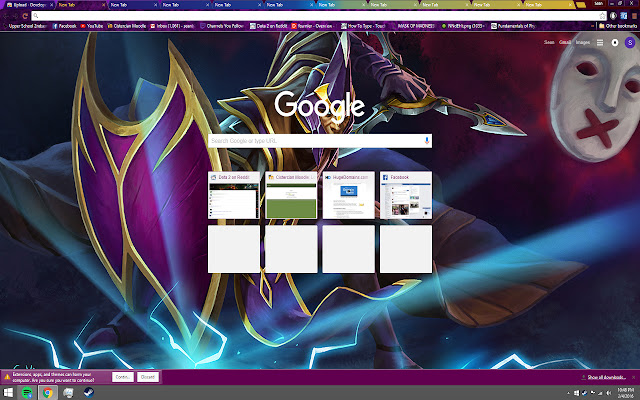The image size is (640, 400).
Task: Open the Google notifications circle icon
Action: click(615, 42)
